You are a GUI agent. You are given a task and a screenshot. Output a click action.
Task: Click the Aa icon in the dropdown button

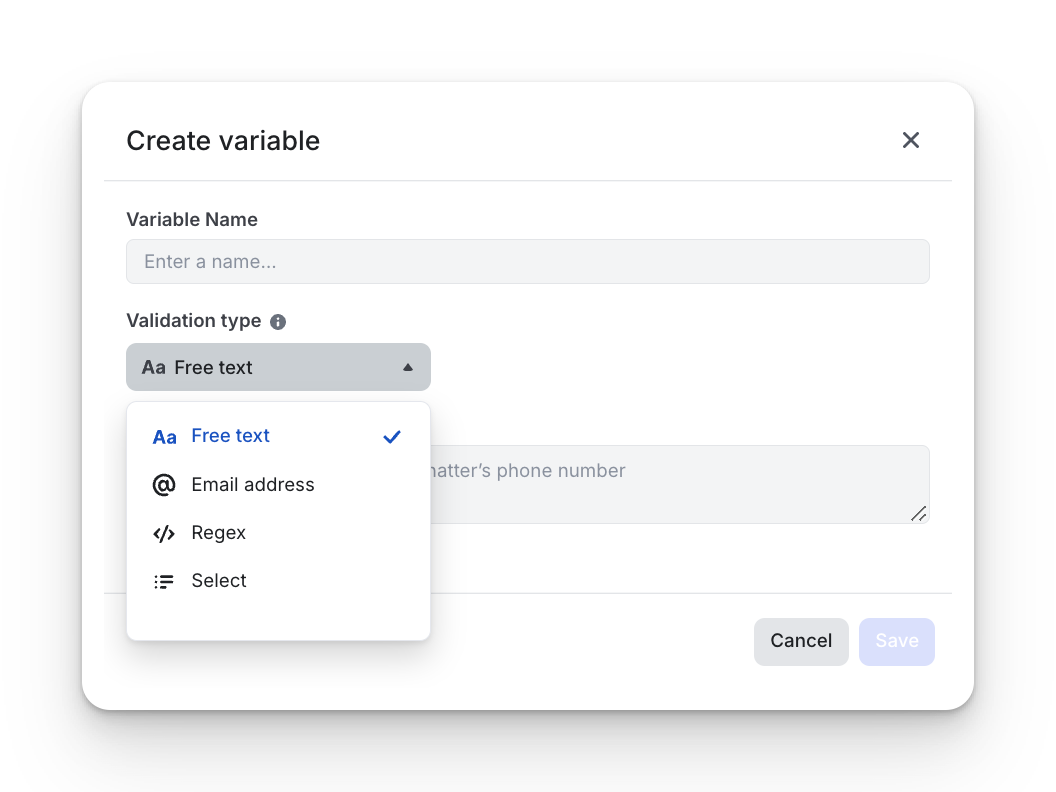154,368
